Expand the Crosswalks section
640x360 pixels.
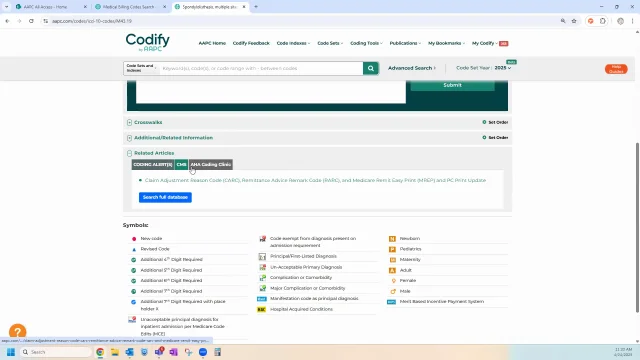coord(129,122)
